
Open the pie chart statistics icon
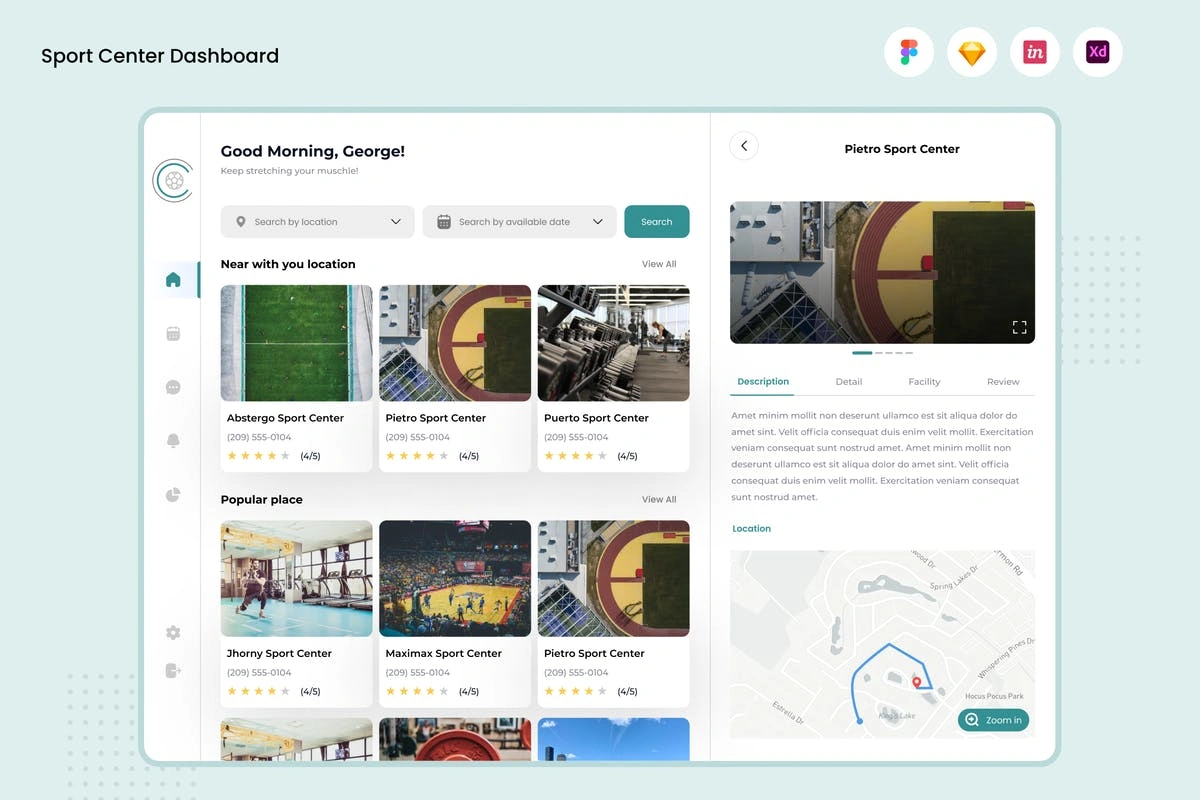[x=173, y=494]
